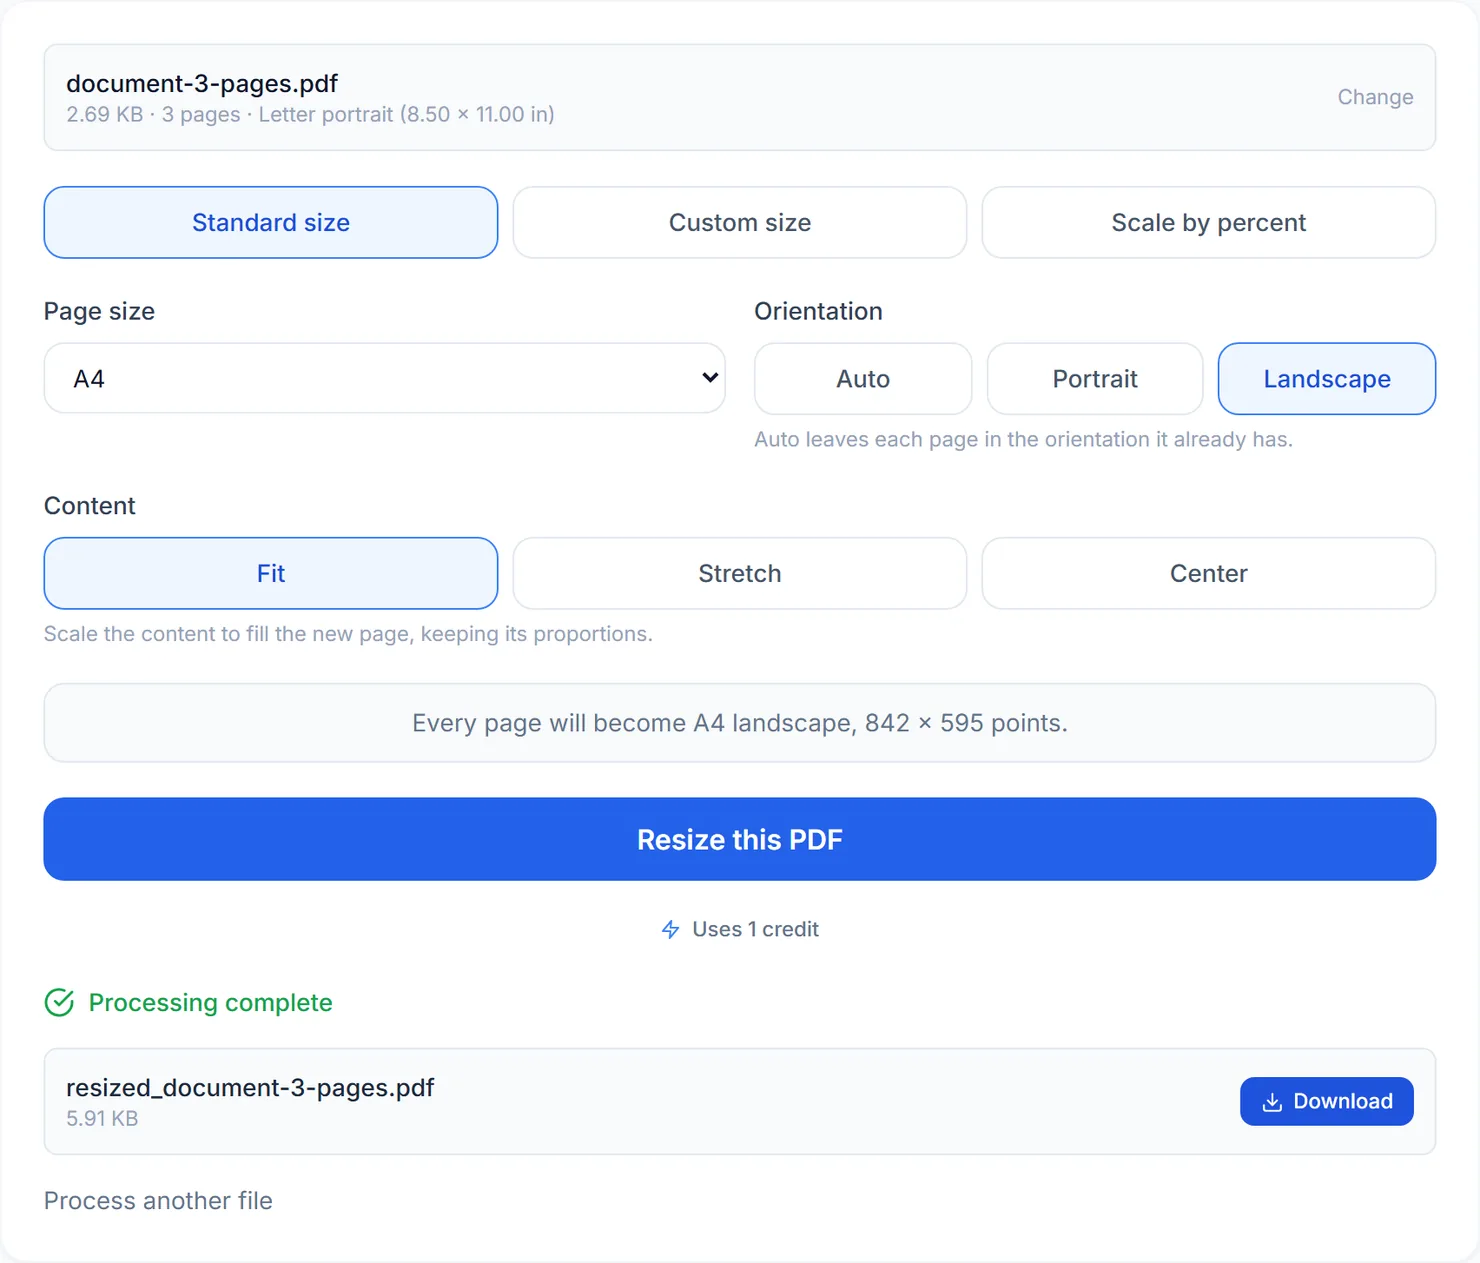
Task: Choose the Stretch content option
Action: pos(740,573)
